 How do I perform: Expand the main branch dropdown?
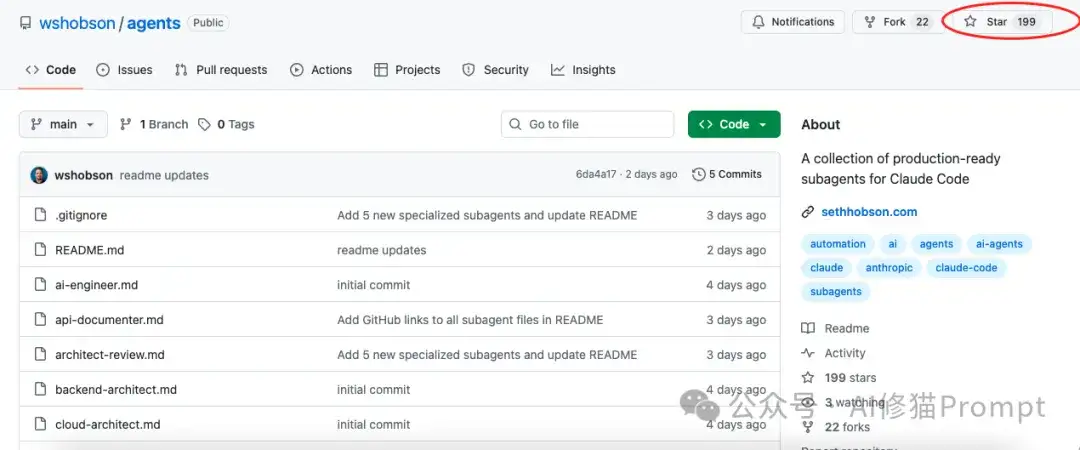[63, 124]
